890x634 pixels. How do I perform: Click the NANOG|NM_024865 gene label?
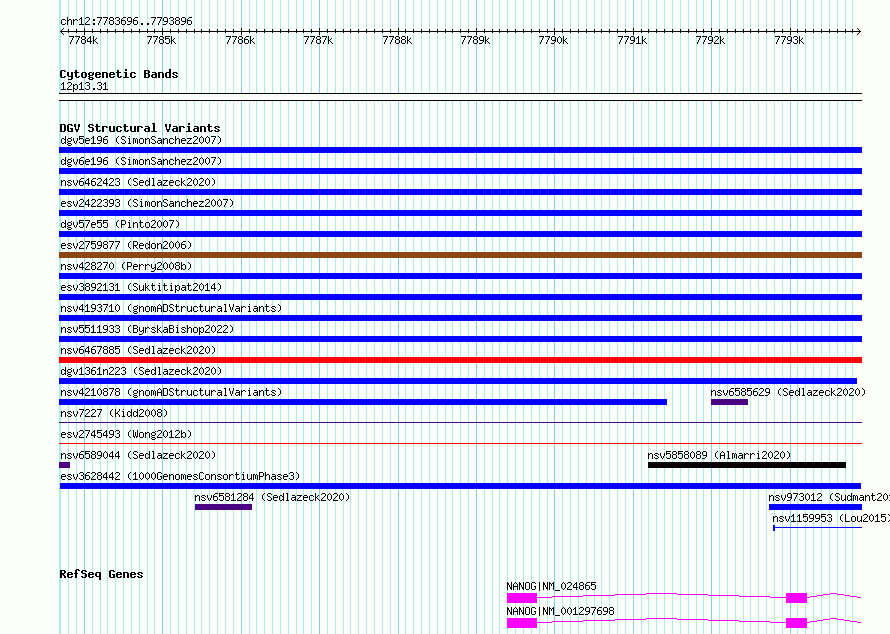pyautogui.click(x=551, y=586)
